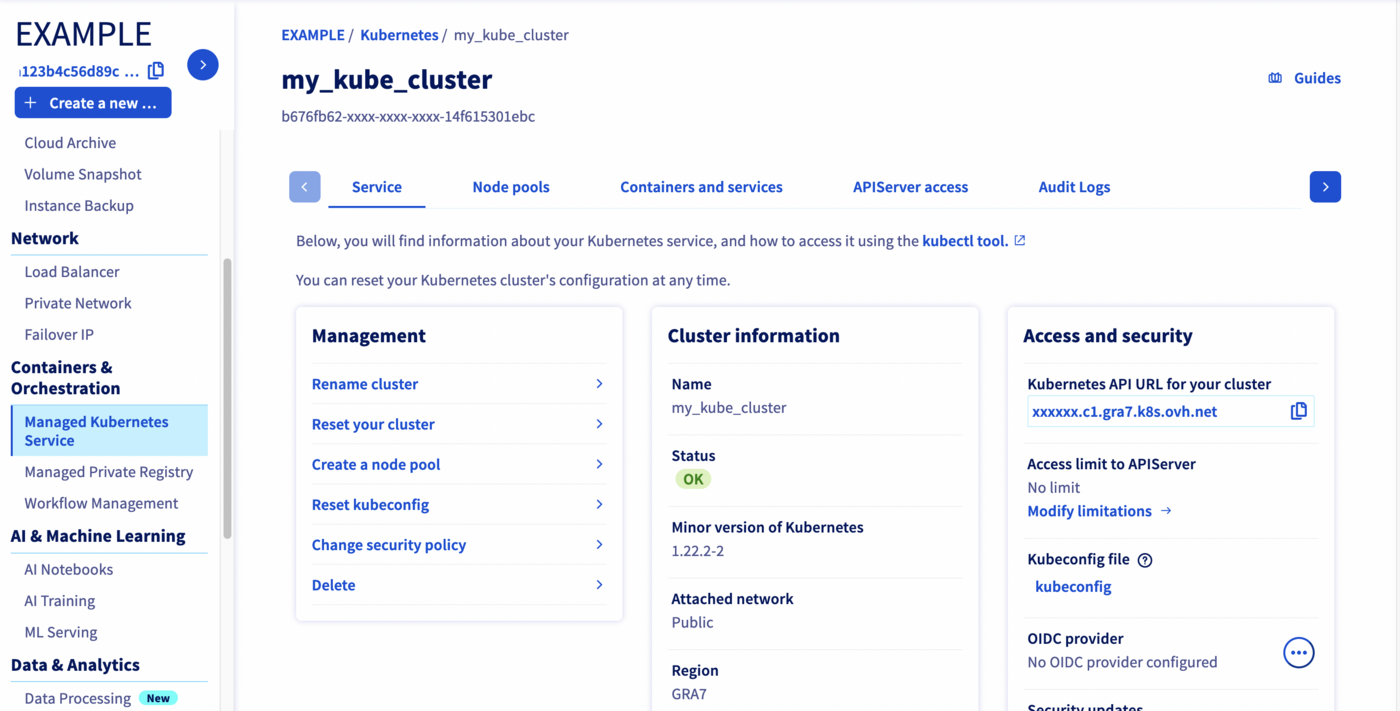Switch to the Node pools tab
Screen dimensions: 1400x711
click(511, 186)
